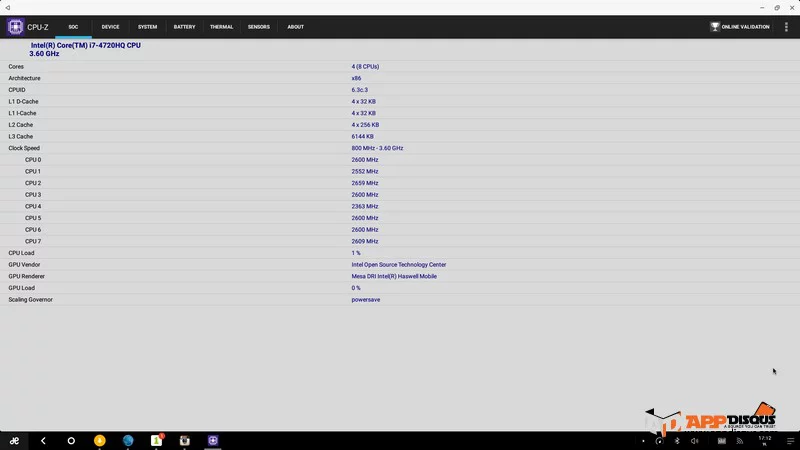The height and width of the screenshot is (450, 800).
Task: Click the taskbar home circle button
Action: [71, 441]
